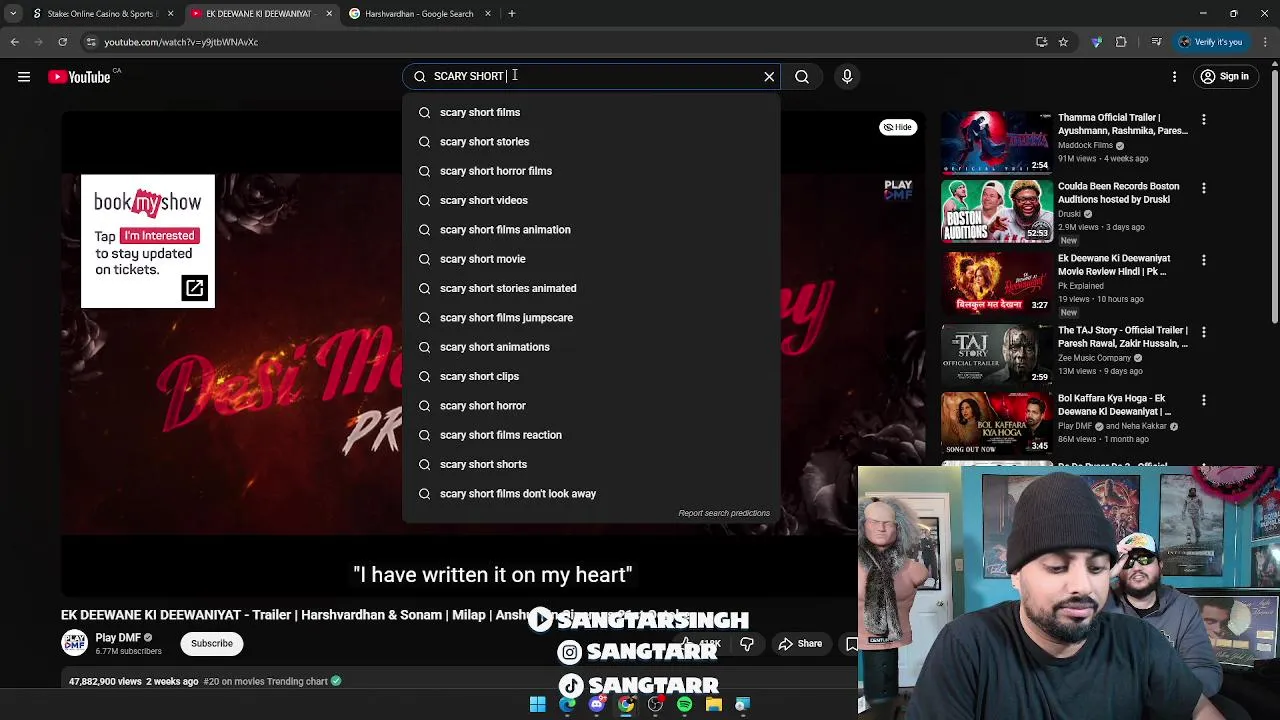1280x720 pixels.
Task: Select suggestion 'scary short films animation'
Action: pos(591,230)
